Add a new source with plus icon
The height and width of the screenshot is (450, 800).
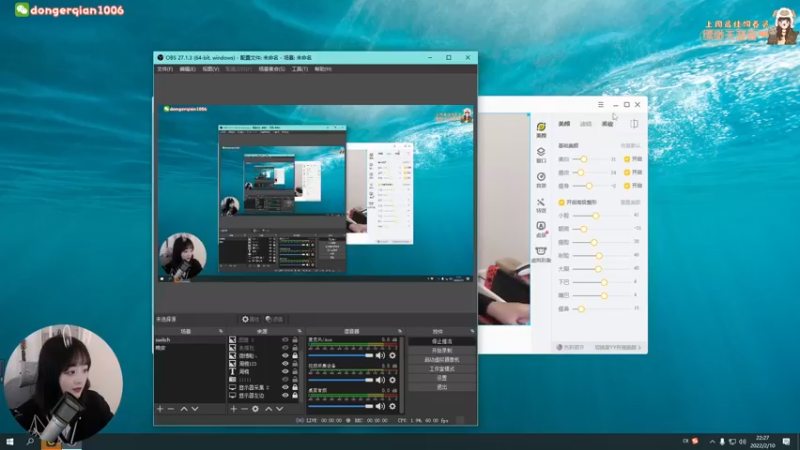(x=233, y=409)
